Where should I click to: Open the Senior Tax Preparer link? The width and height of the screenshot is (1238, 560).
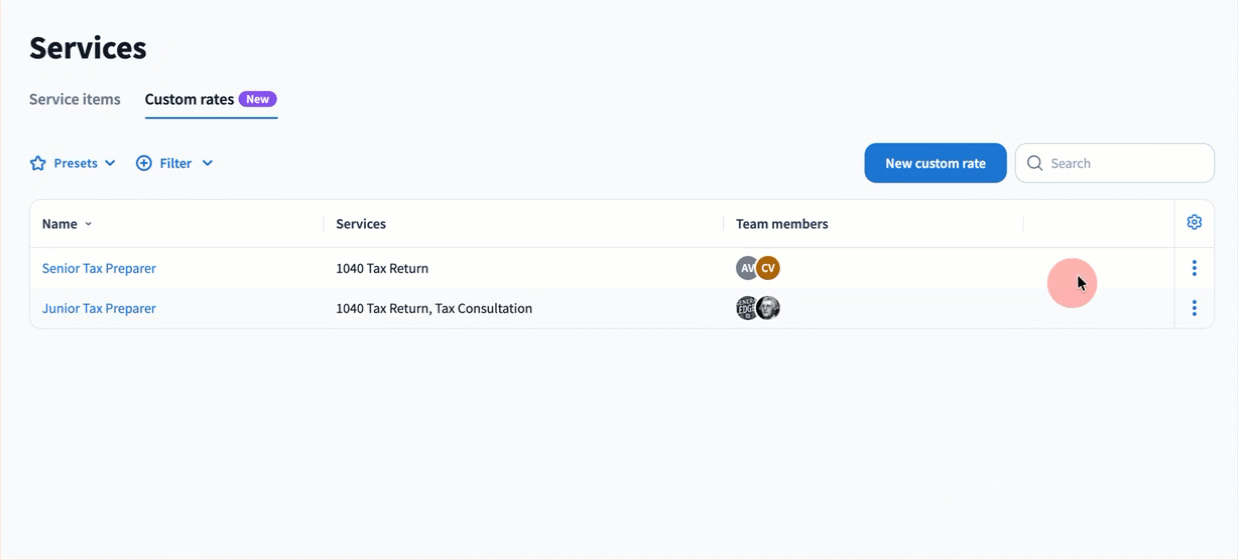[x=99, y=268]
